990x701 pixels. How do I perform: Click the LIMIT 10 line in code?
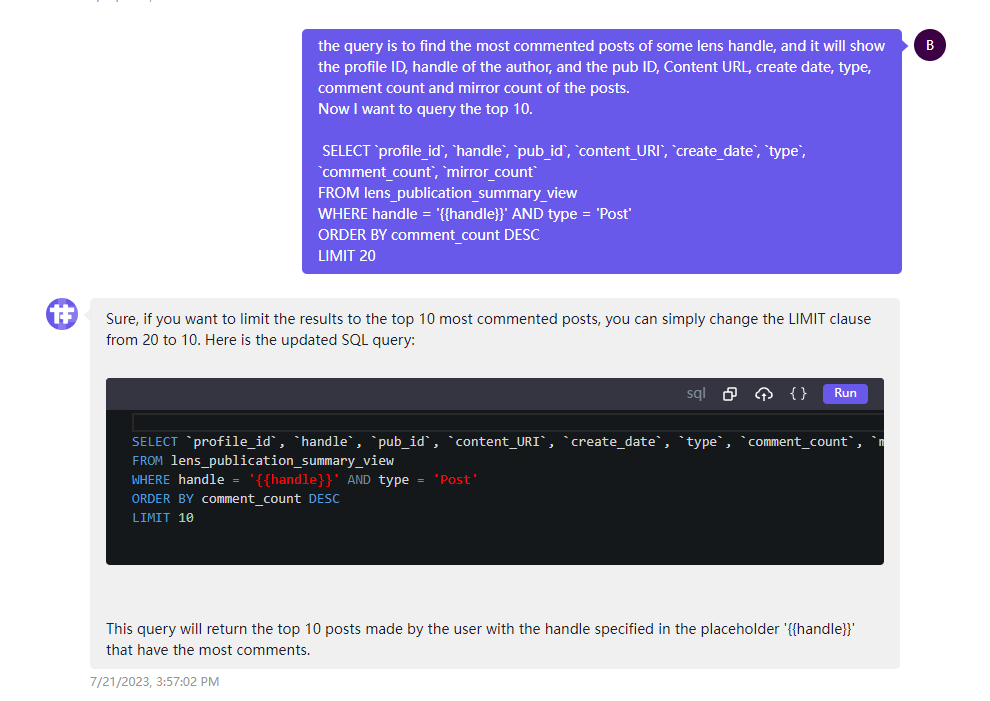pyautogui.click(x=163, y=518)
